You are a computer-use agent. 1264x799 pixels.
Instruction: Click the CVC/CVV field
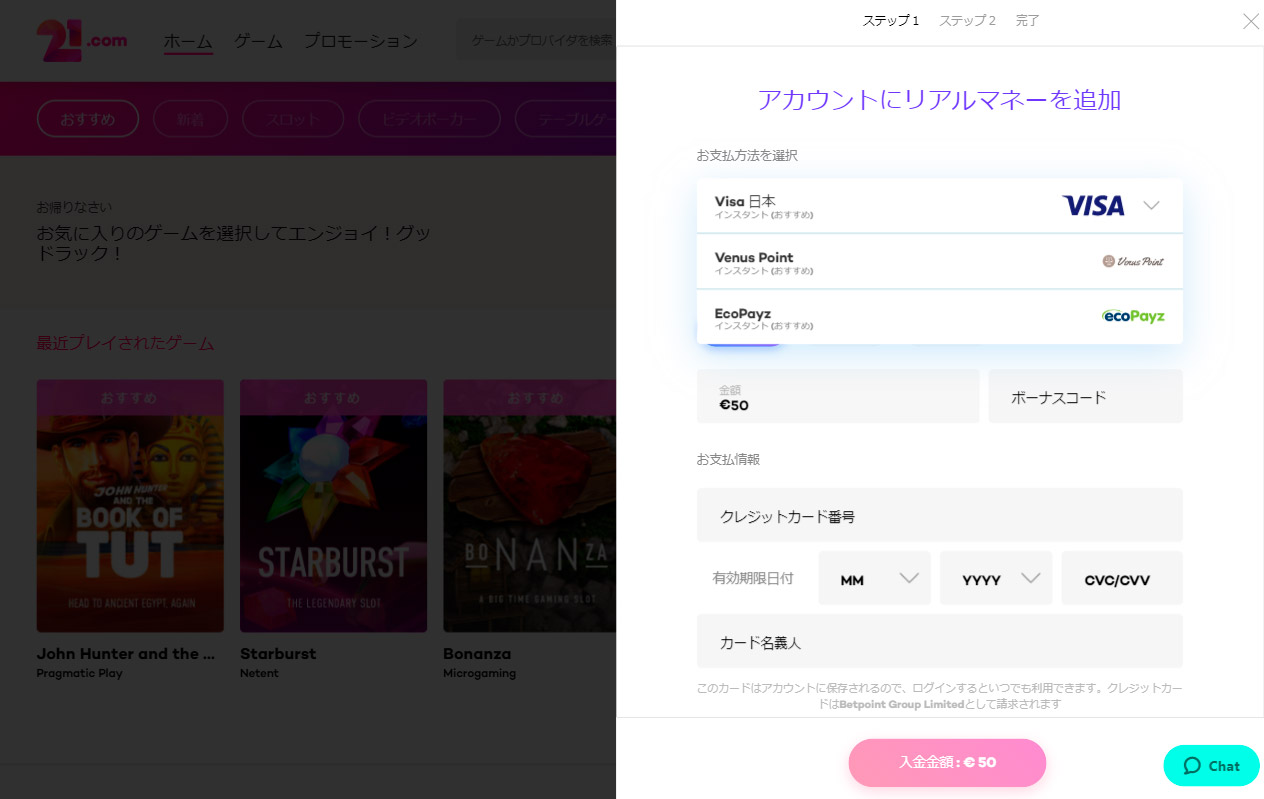[x=1122, y=578]
